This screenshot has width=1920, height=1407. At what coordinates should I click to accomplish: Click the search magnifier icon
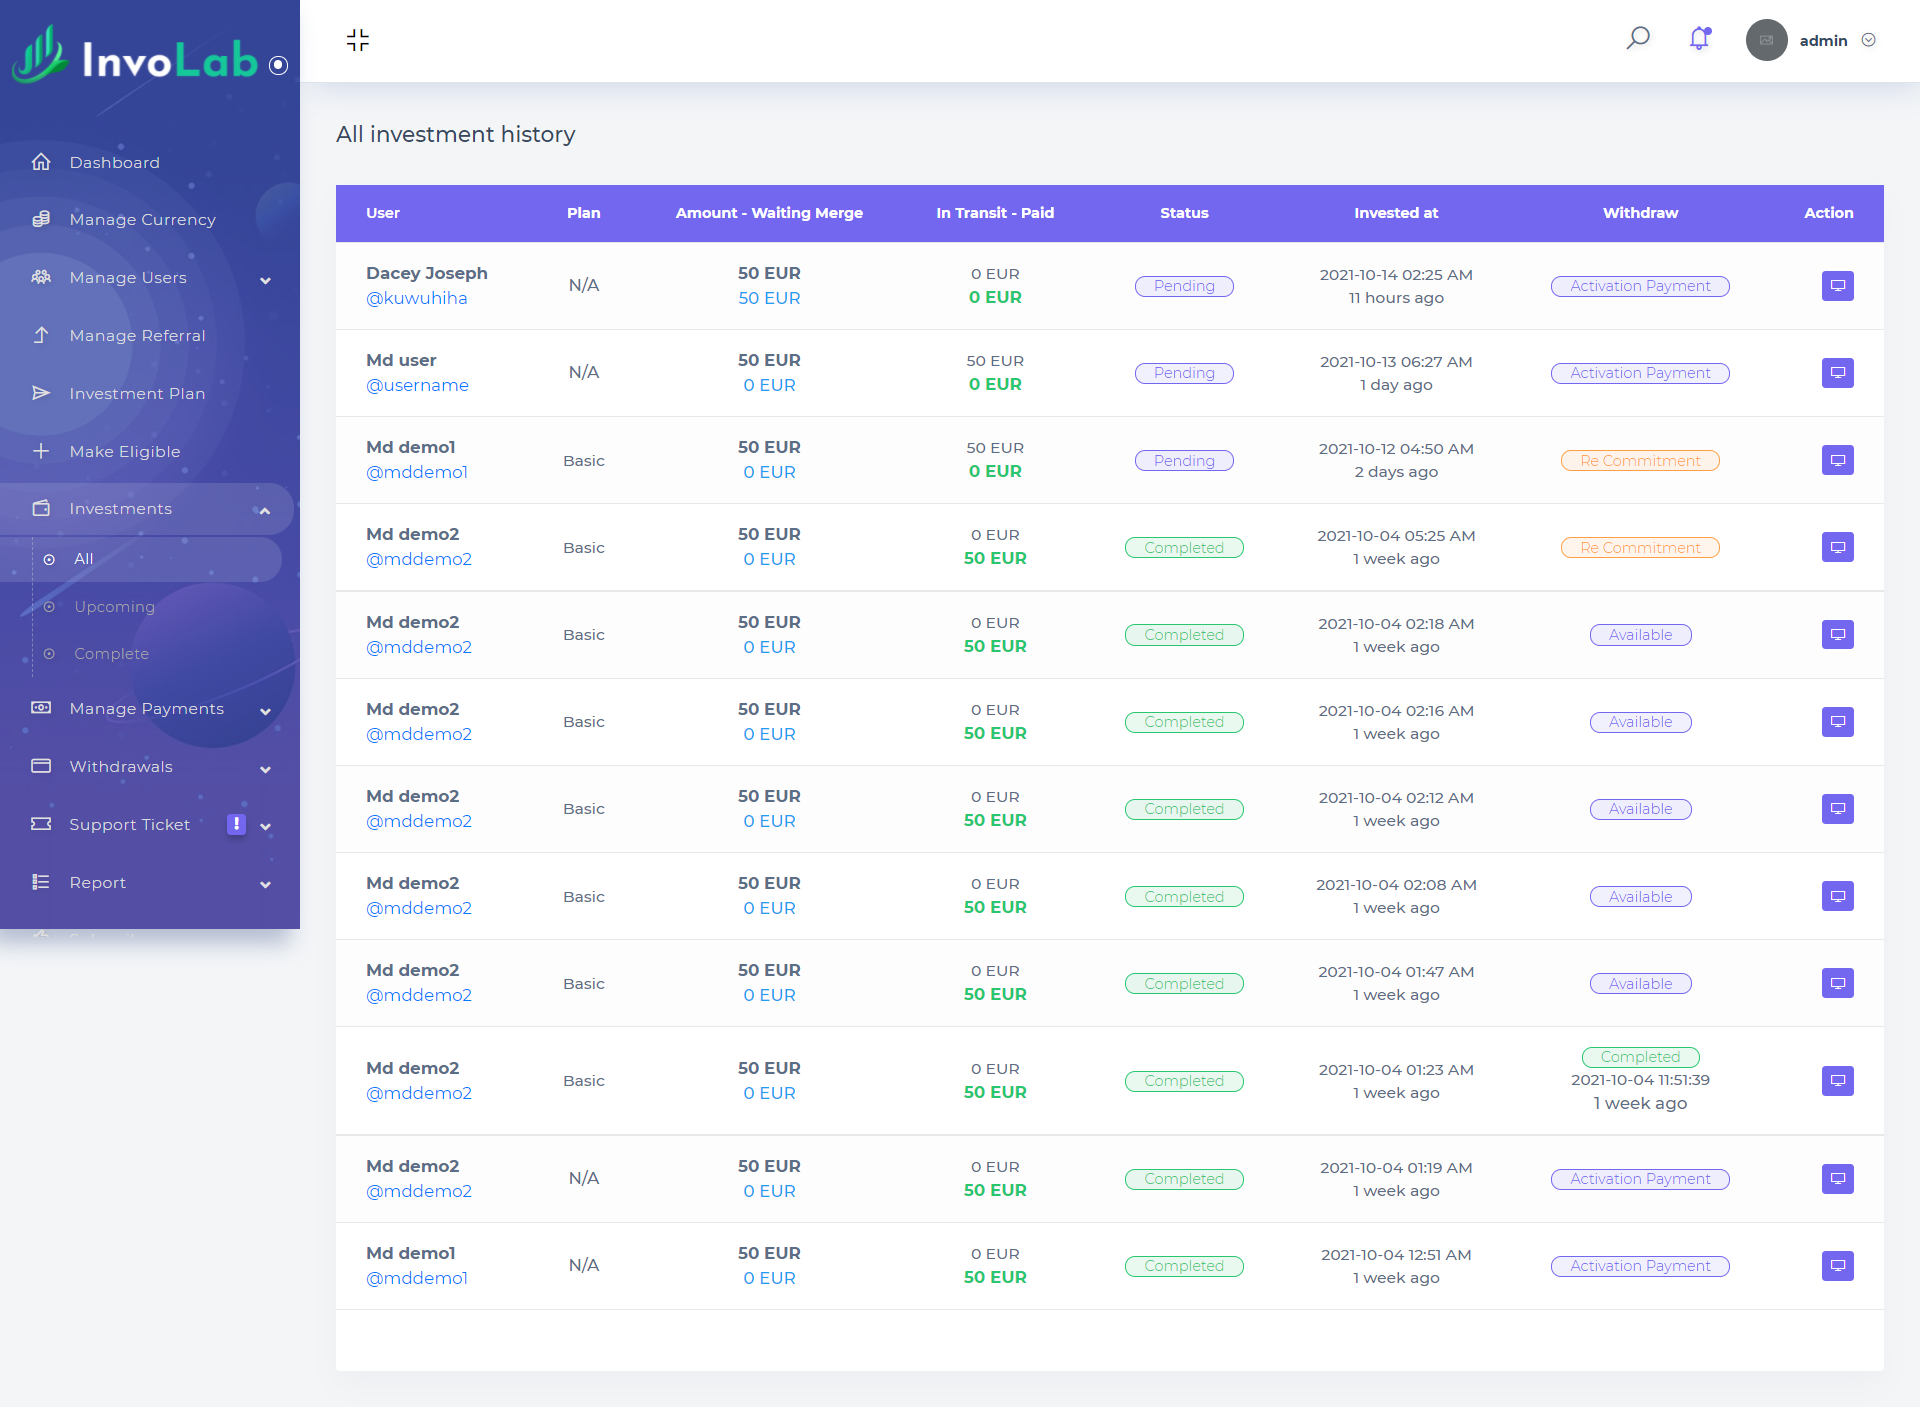coord(1637,39)
